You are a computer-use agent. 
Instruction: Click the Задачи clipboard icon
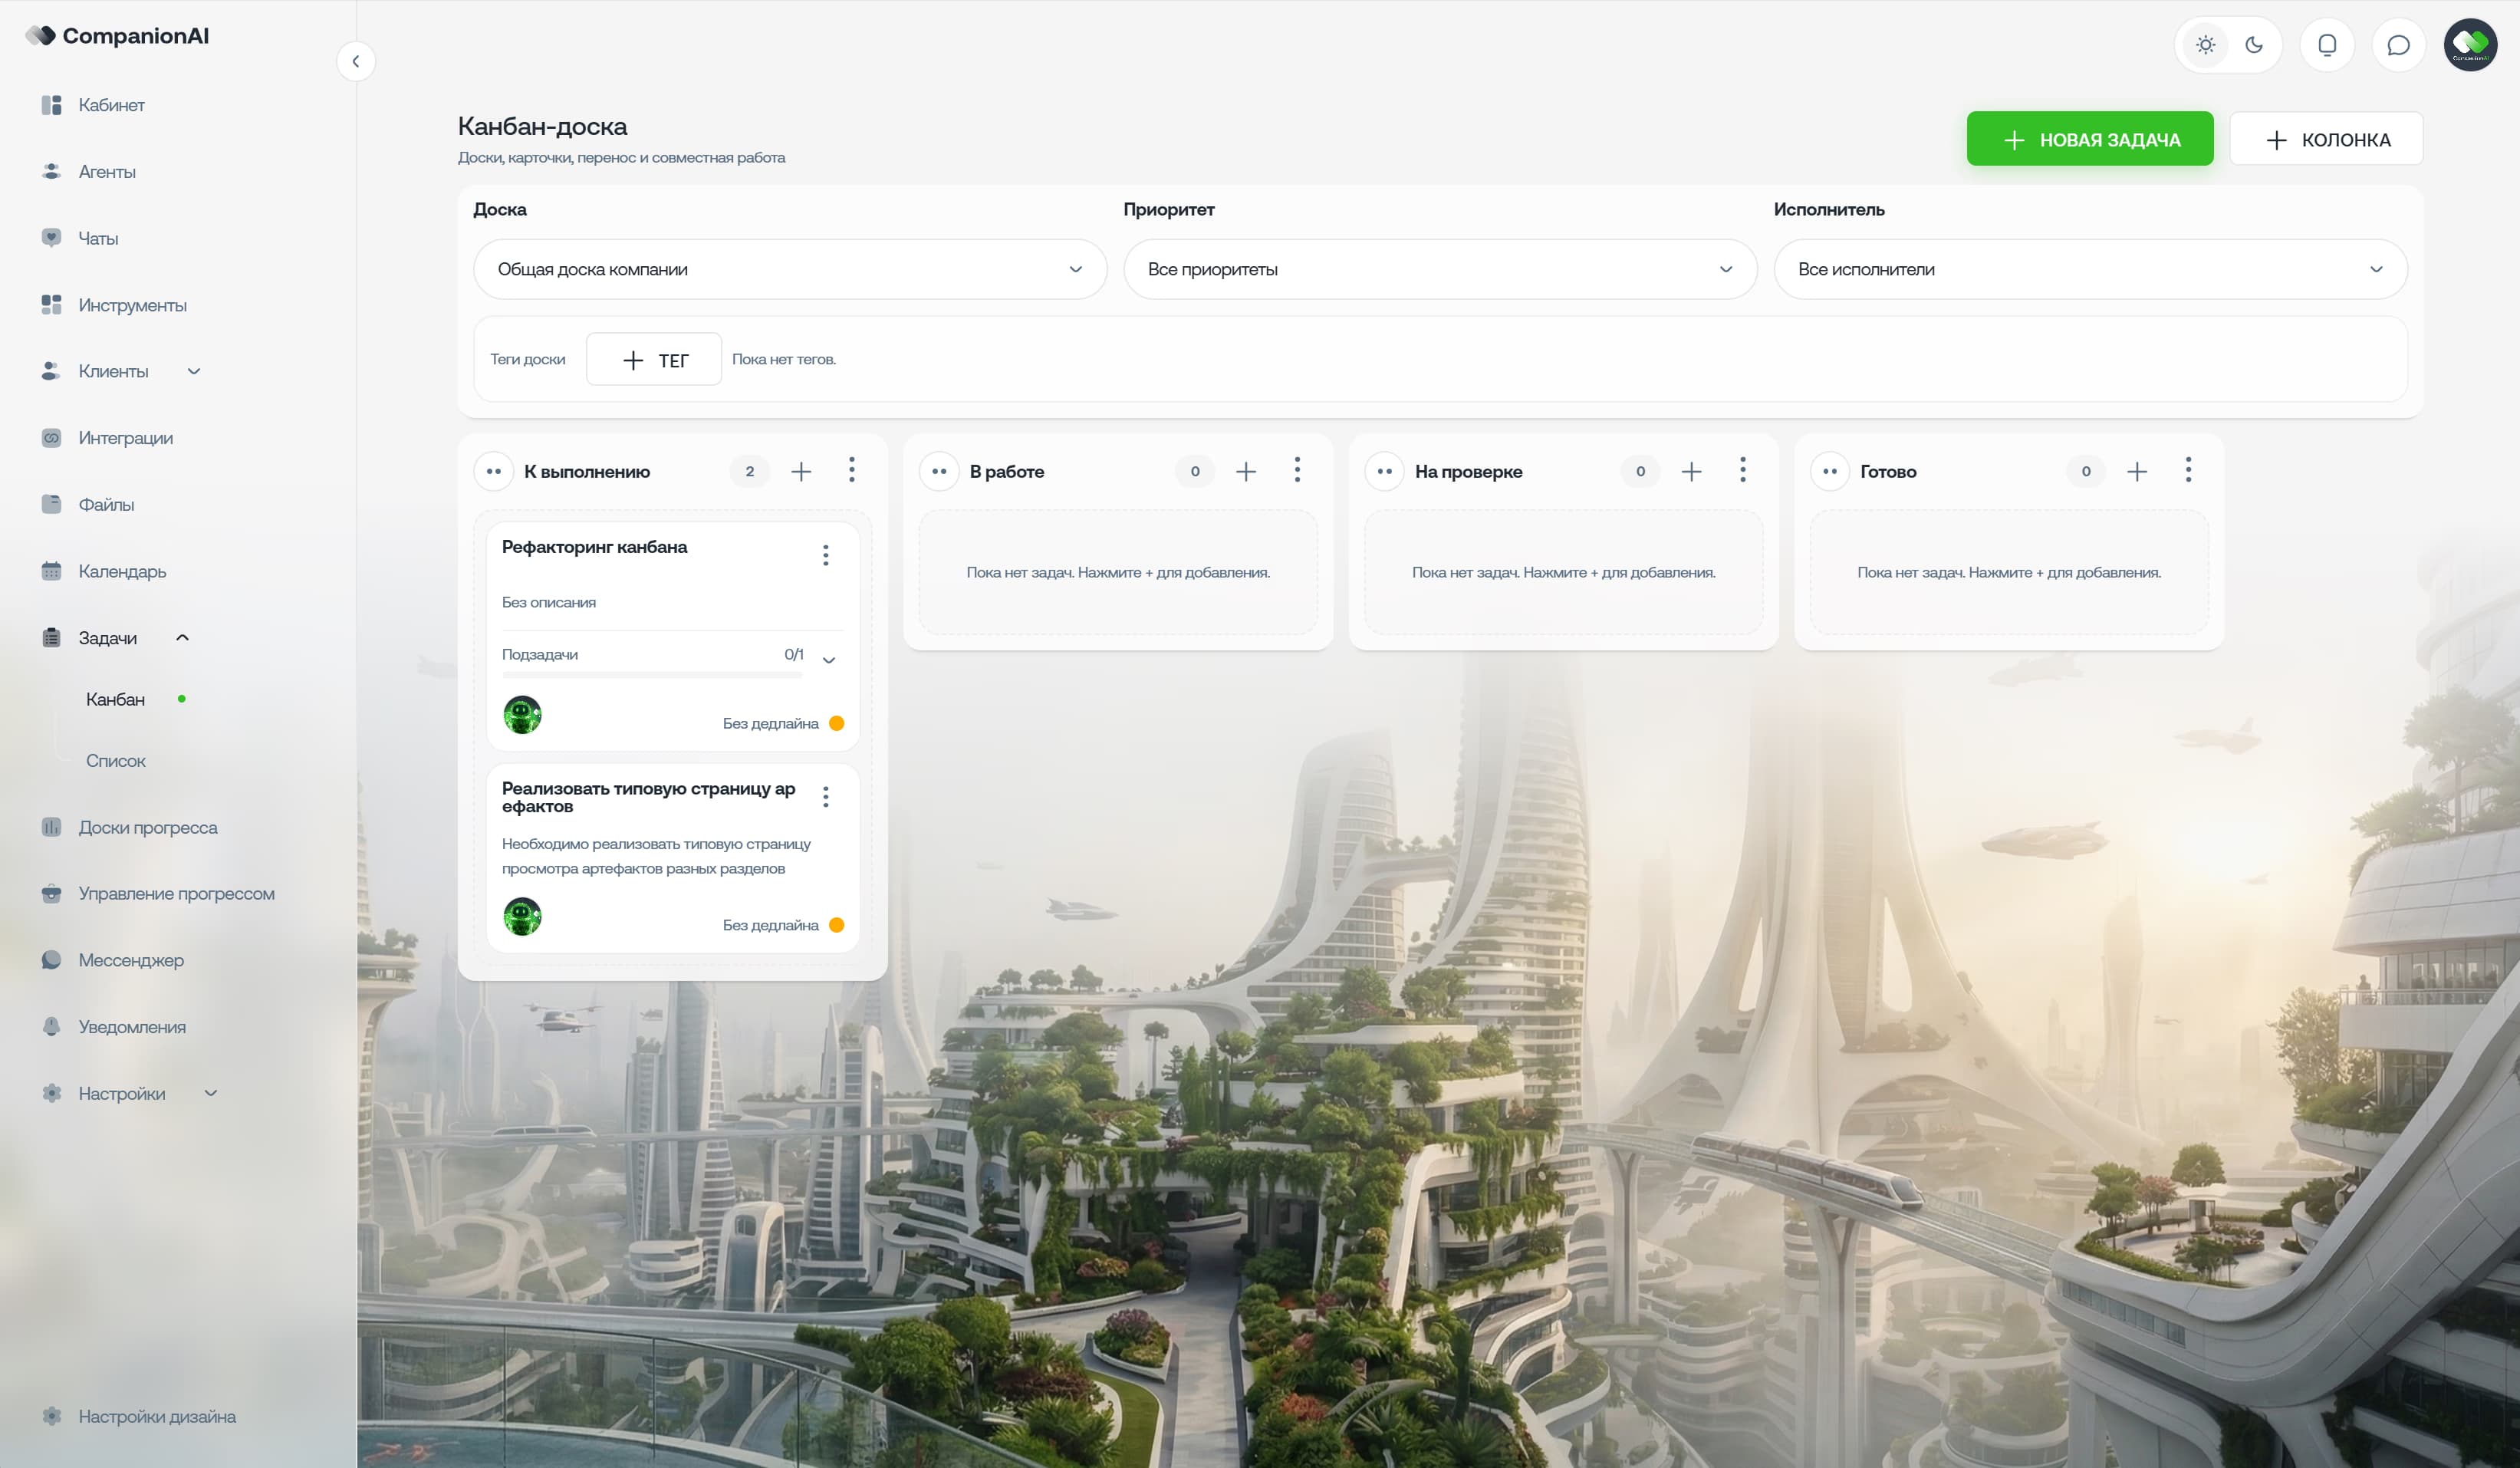point(52,638)
